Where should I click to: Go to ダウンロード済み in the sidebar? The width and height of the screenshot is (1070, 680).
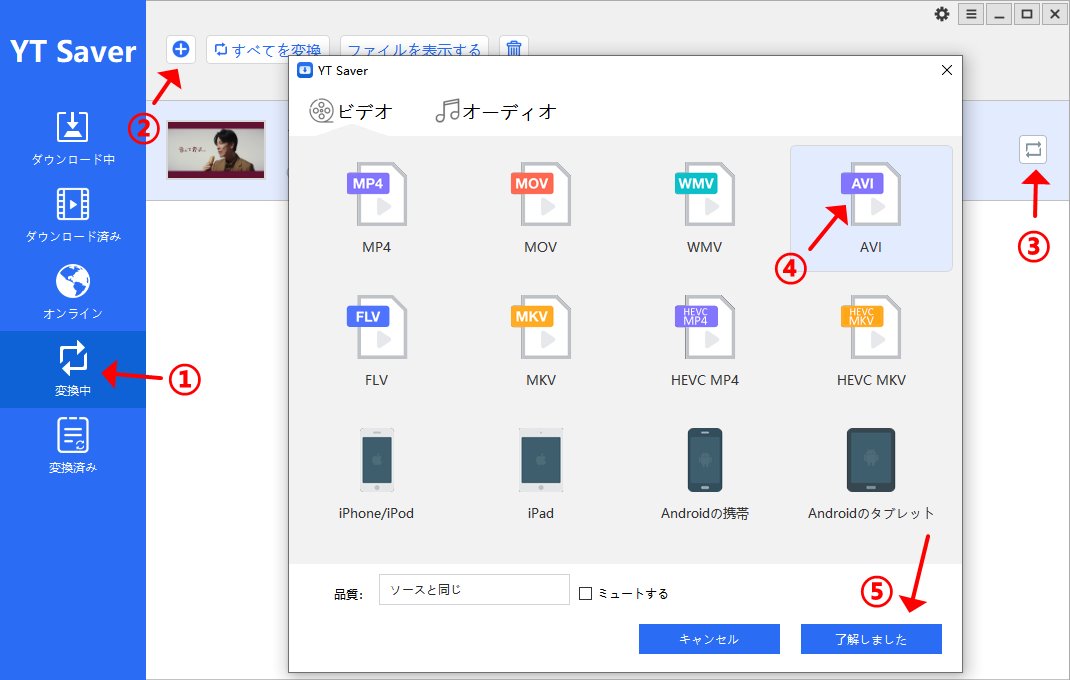73,215
